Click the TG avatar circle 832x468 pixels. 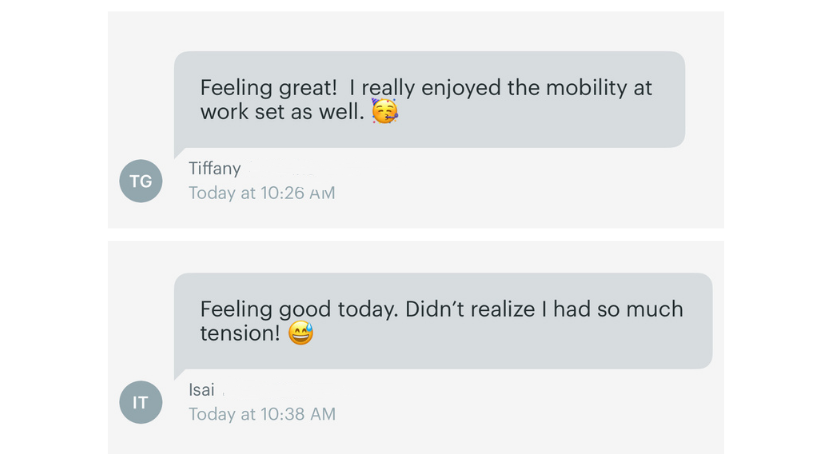coord(141,181)
